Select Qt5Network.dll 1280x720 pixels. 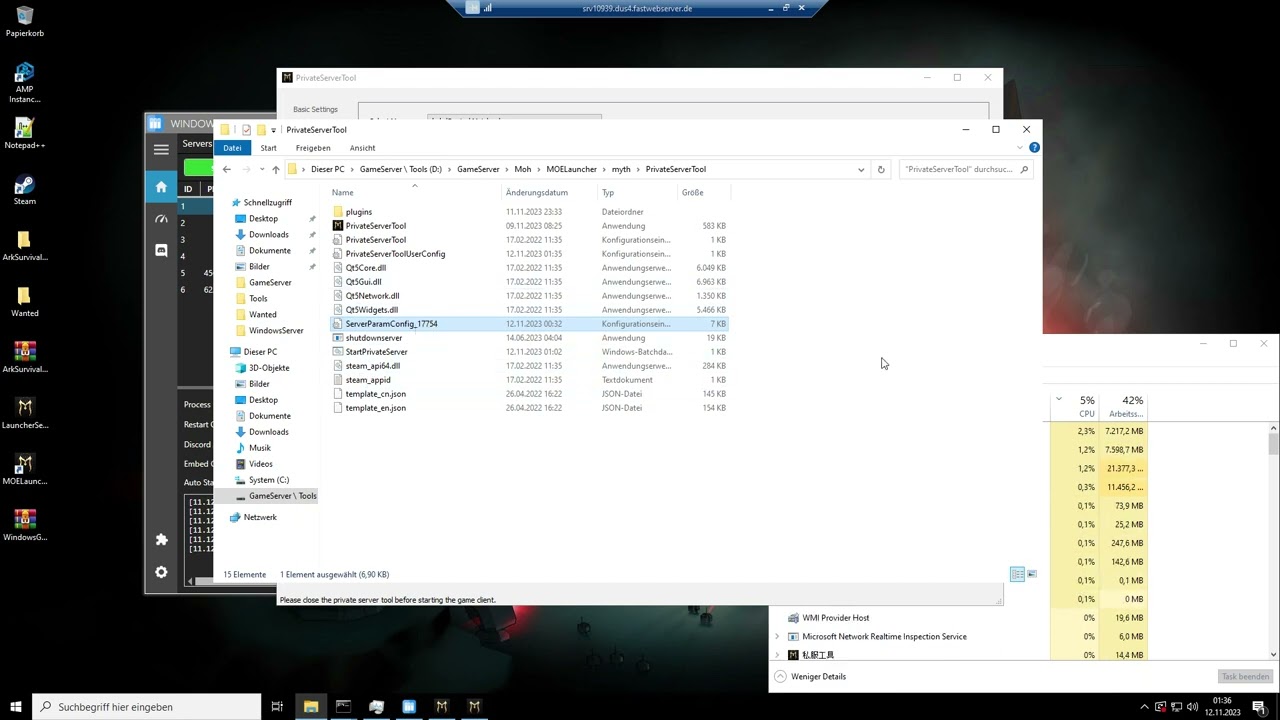pyautogui.click(x=372, y=296)
